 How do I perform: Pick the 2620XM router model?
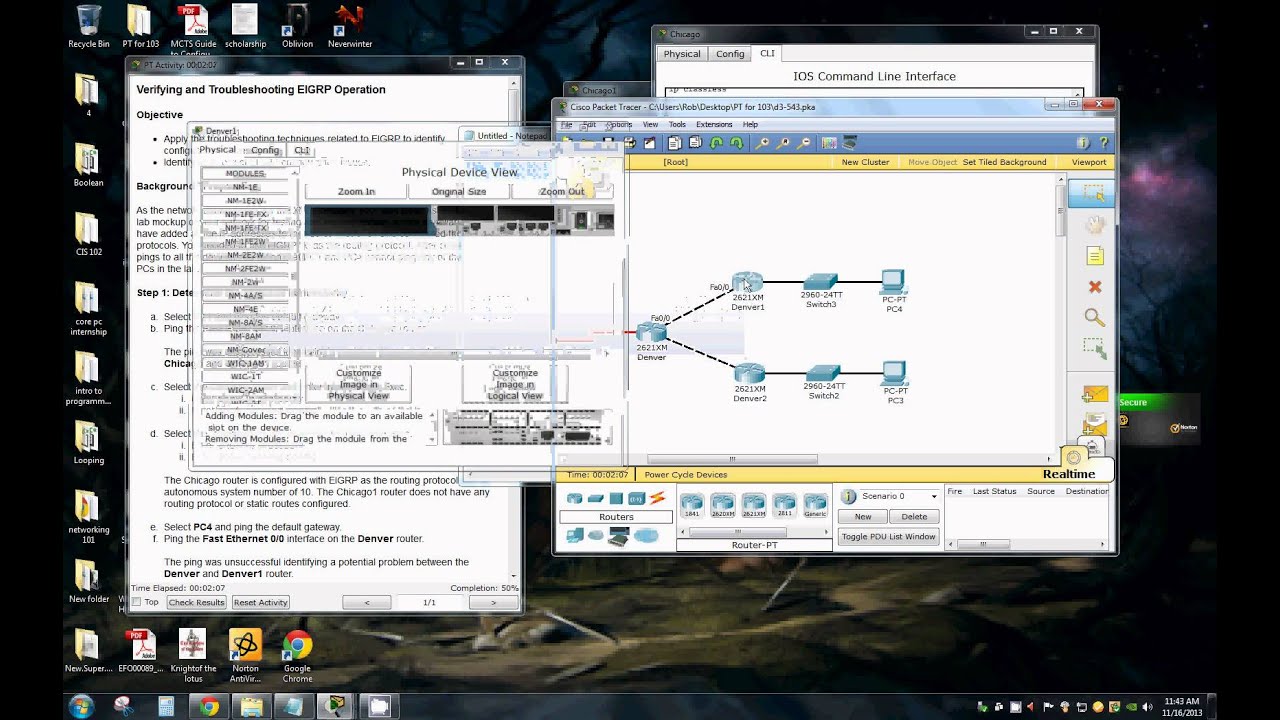pyautogui.click(x=722, y=505)
